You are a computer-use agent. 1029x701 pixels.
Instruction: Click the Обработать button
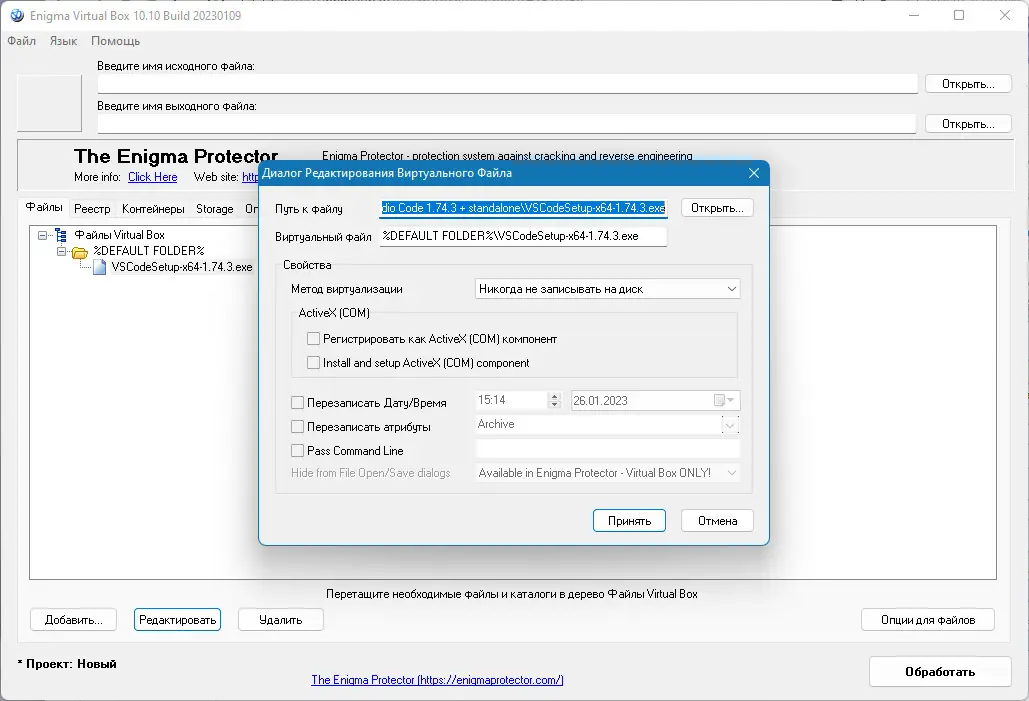(940, 671)
